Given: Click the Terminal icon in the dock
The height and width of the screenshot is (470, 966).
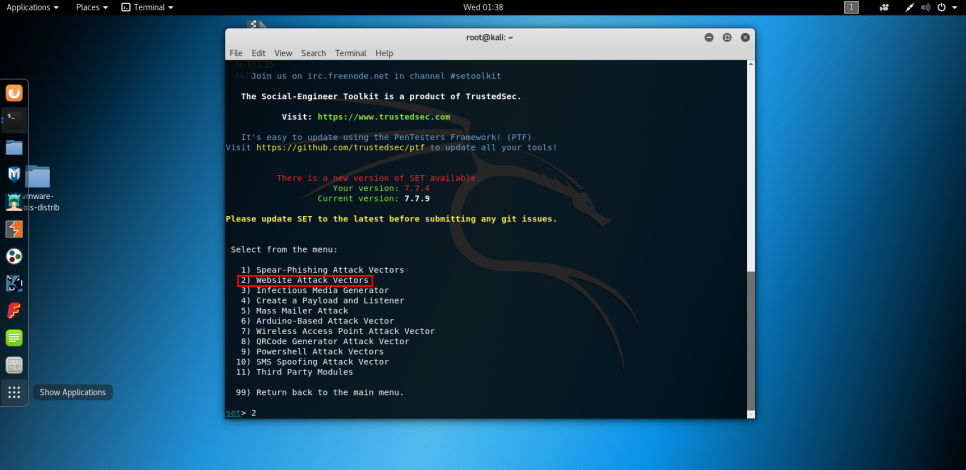Looking at the screenshot, I should point(14,120).
